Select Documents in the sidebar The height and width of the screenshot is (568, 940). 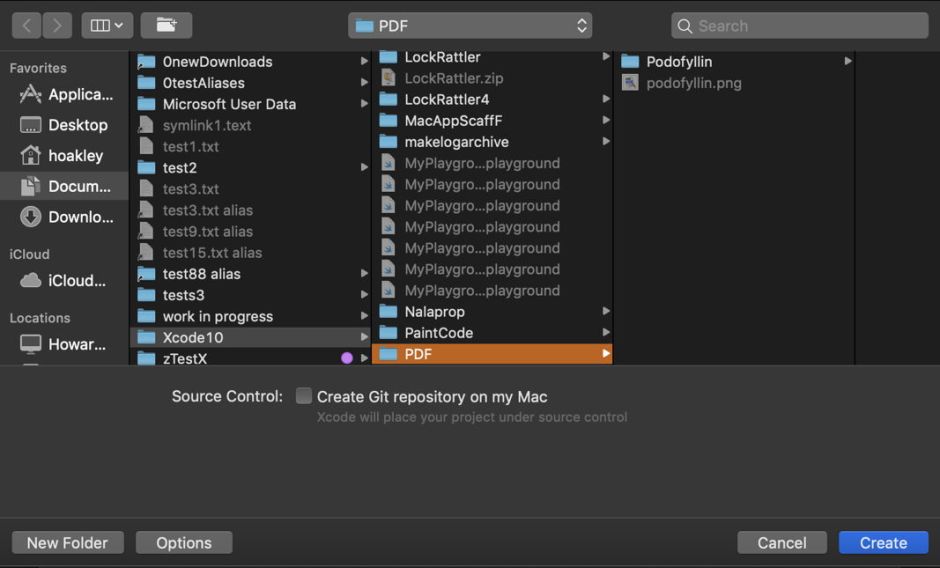click(65, 186)
